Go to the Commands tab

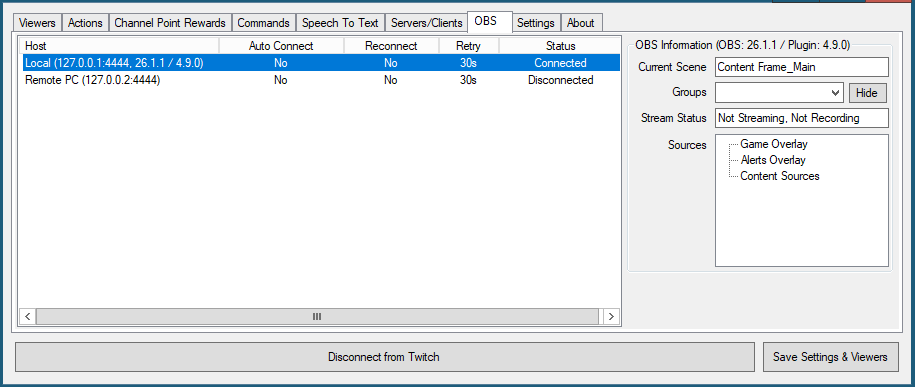click(x=263, y=23)
